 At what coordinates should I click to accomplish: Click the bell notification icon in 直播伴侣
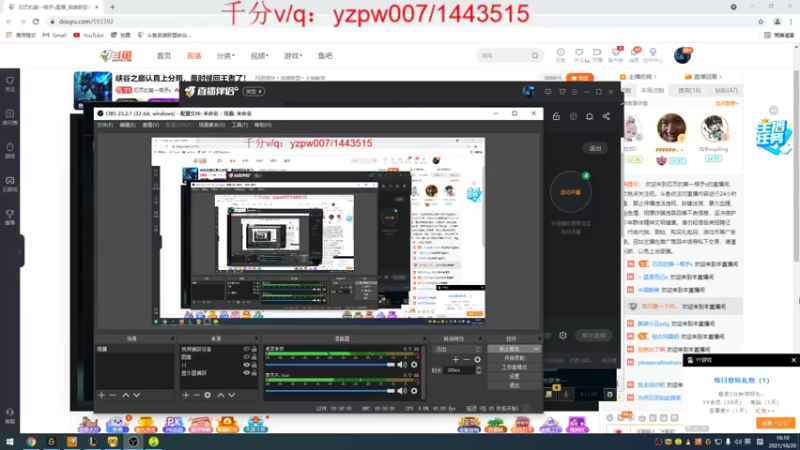pyautogui.click(x=589, y=116)
